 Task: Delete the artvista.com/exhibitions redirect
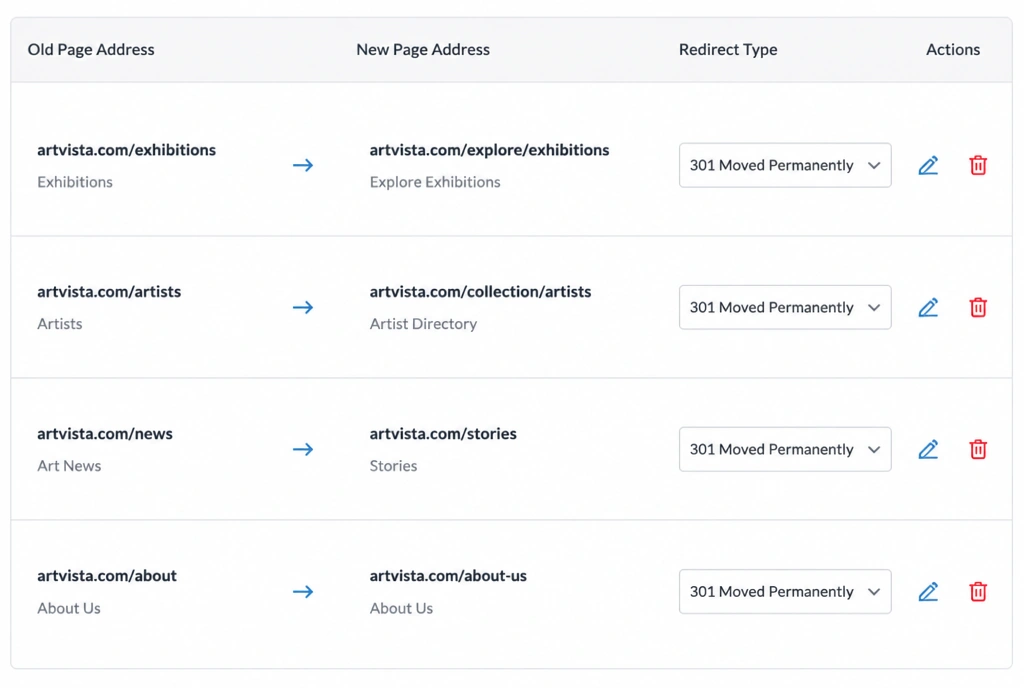978,165
